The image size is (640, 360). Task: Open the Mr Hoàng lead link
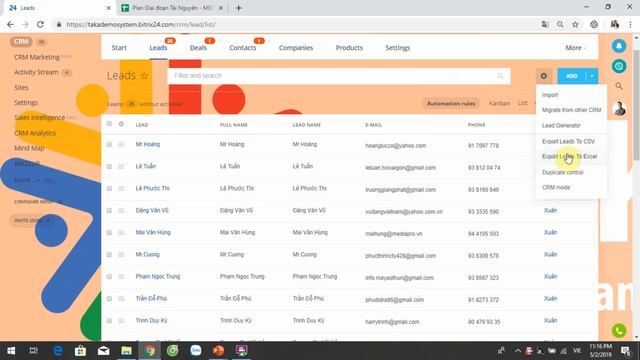[148, 144]
